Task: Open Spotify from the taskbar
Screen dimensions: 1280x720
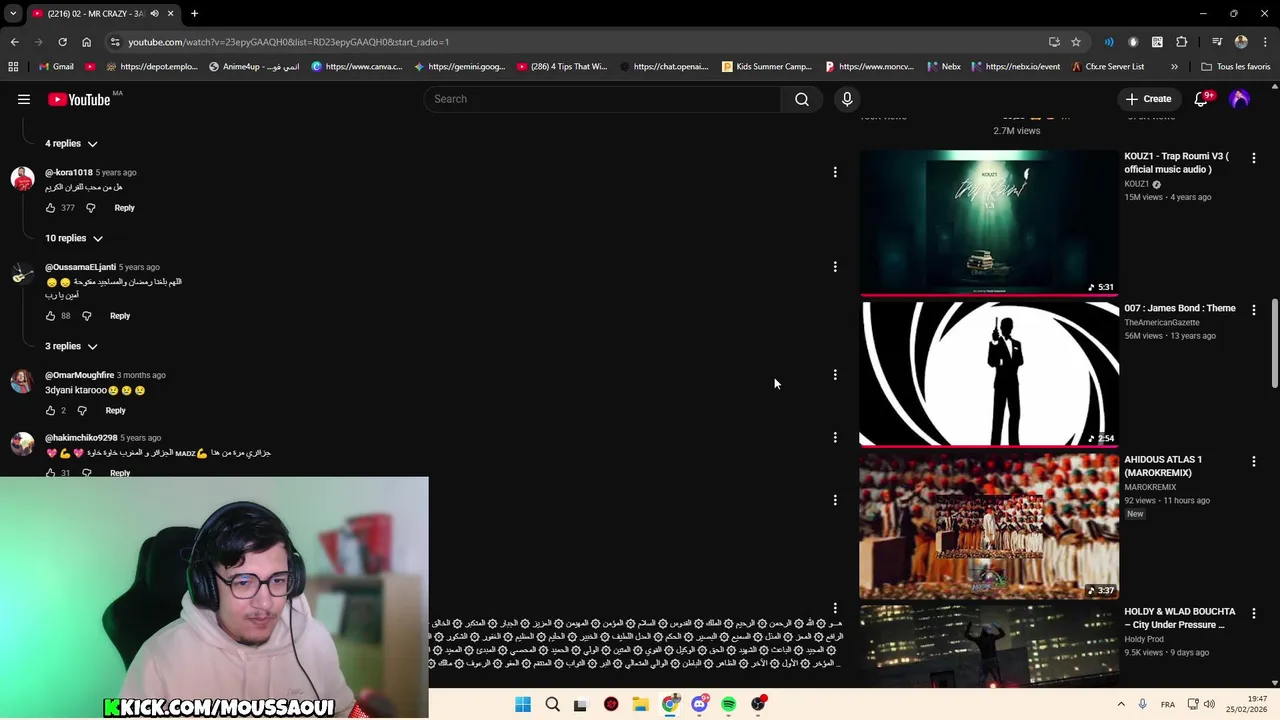Action: pyautogui.click(x=729, y=704)
